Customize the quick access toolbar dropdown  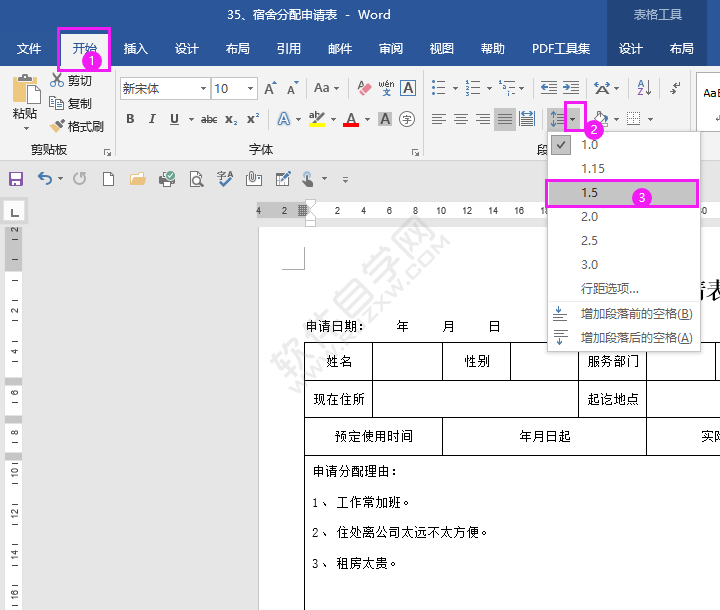pos(345,180)
